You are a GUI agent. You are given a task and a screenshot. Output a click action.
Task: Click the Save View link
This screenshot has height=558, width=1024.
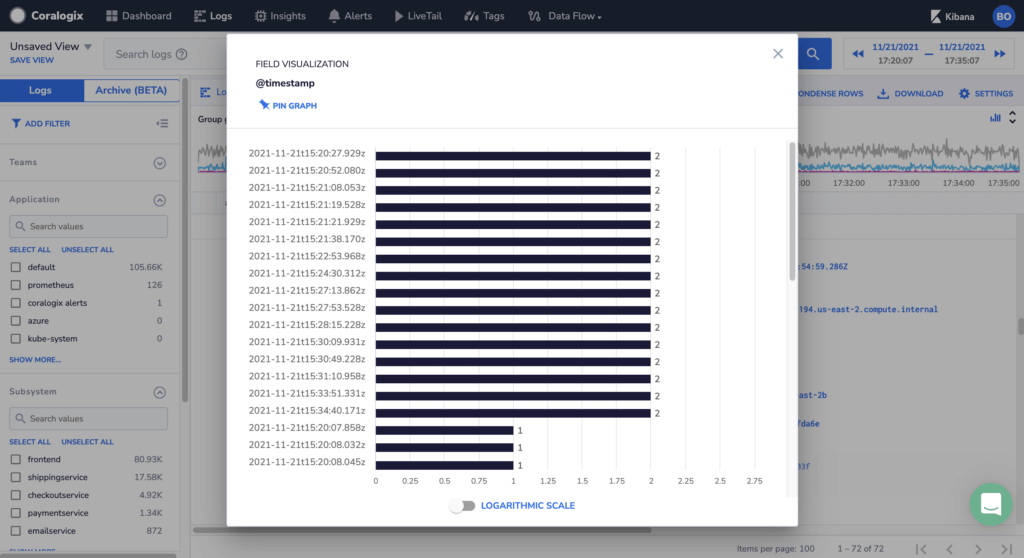(x=31, y=60)
